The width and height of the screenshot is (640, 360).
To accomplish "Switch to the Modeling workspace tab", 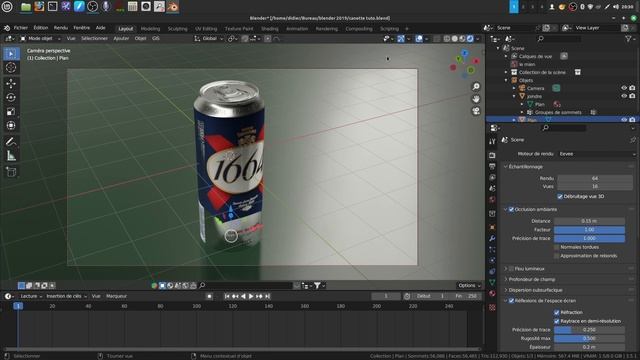I will tap(150, 29).
